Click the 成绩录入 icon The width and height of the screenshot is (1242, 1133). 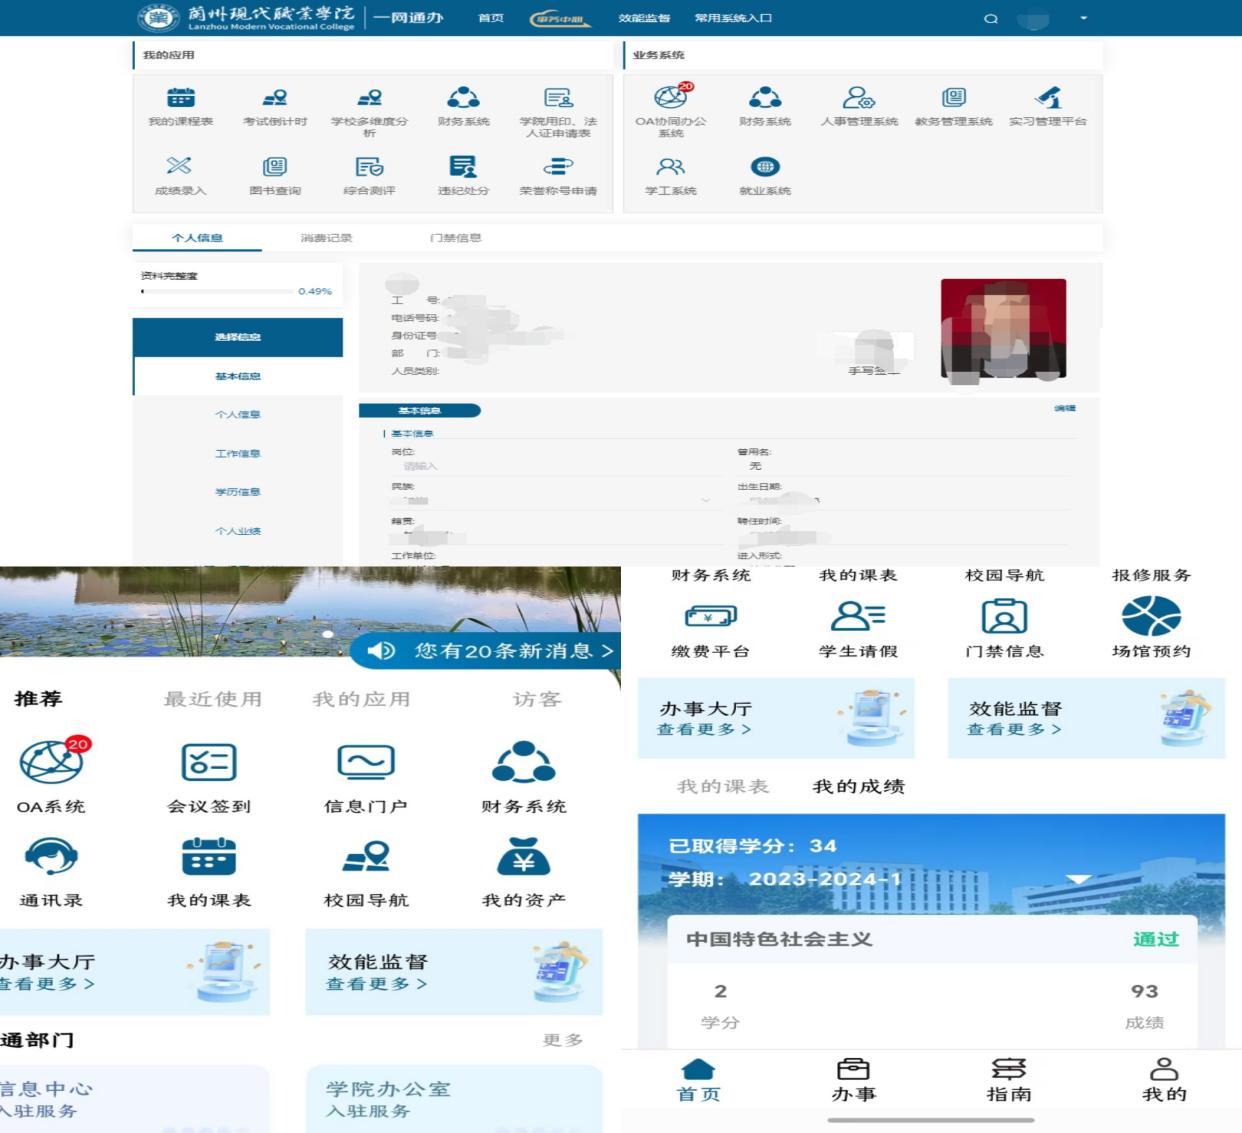(180, 167)
